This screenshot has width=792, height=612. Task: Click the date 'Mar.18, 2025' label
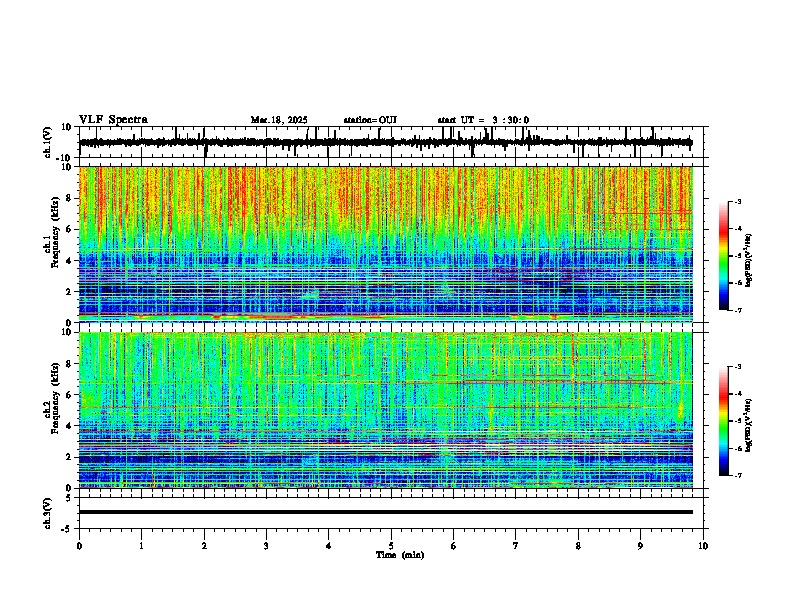(279, 120)
